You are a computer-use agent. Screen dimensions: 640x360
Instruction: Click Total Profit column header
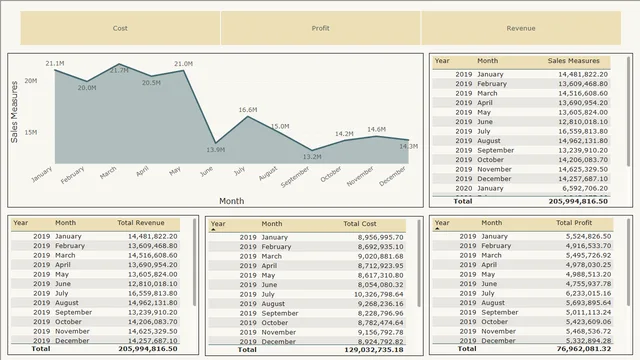click(574, 223)
